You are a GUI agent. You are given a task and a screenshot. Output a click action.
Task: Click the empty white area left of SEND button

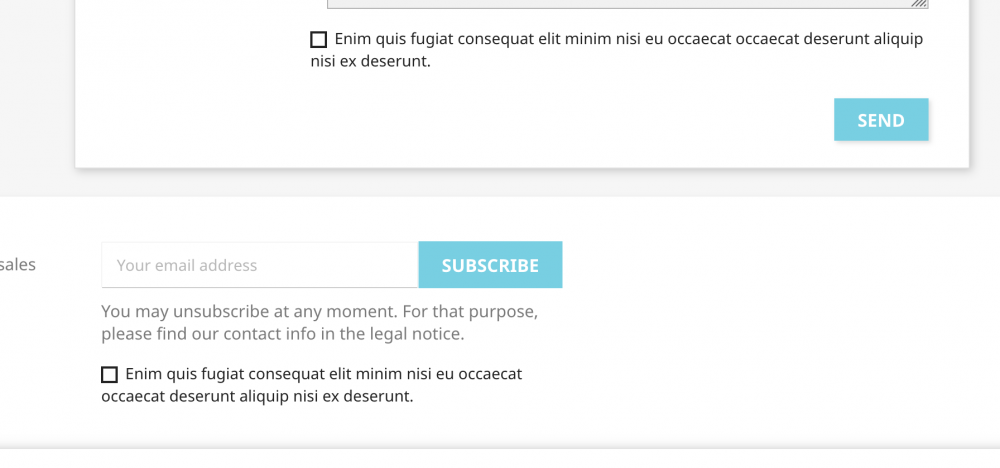(x=510, y=120)
